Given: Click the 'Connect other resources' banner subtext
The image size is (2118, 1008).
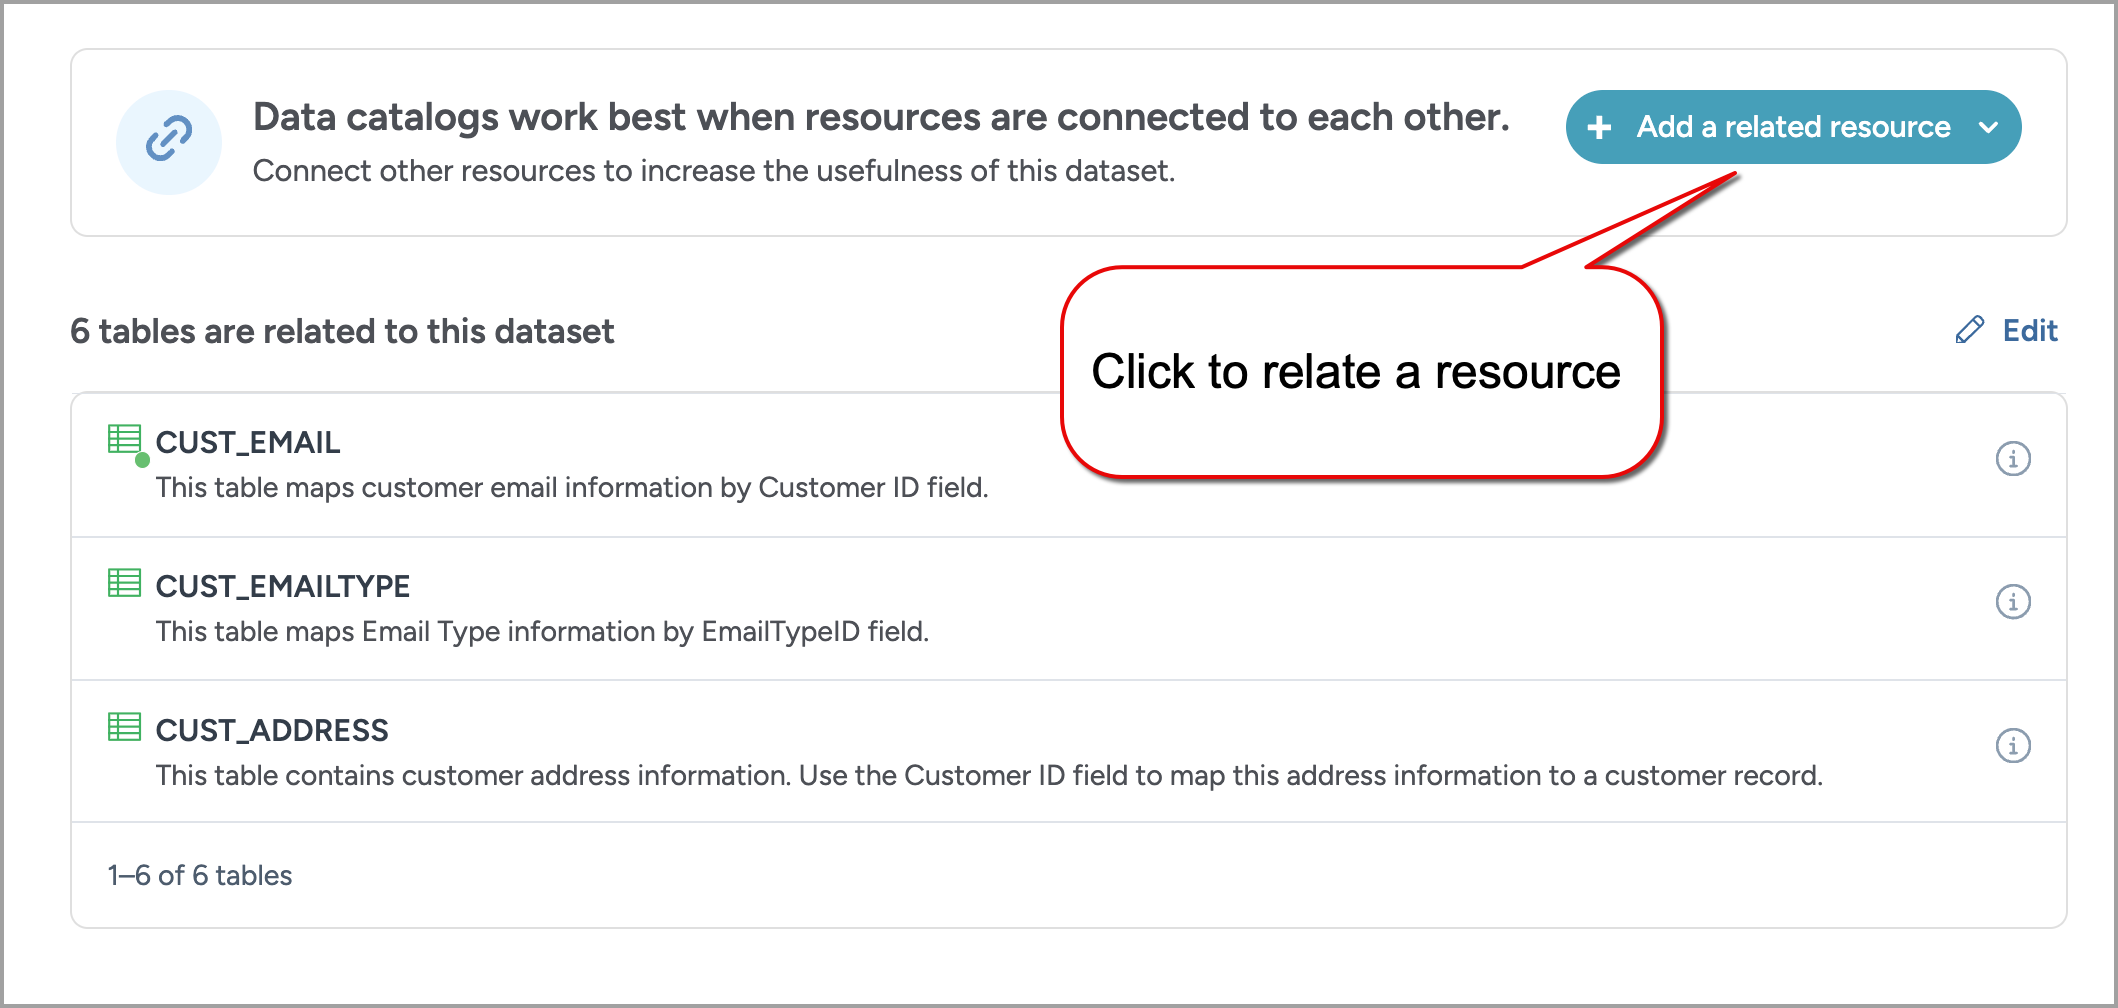Looking at the screenshot, I should coord(714,171).
